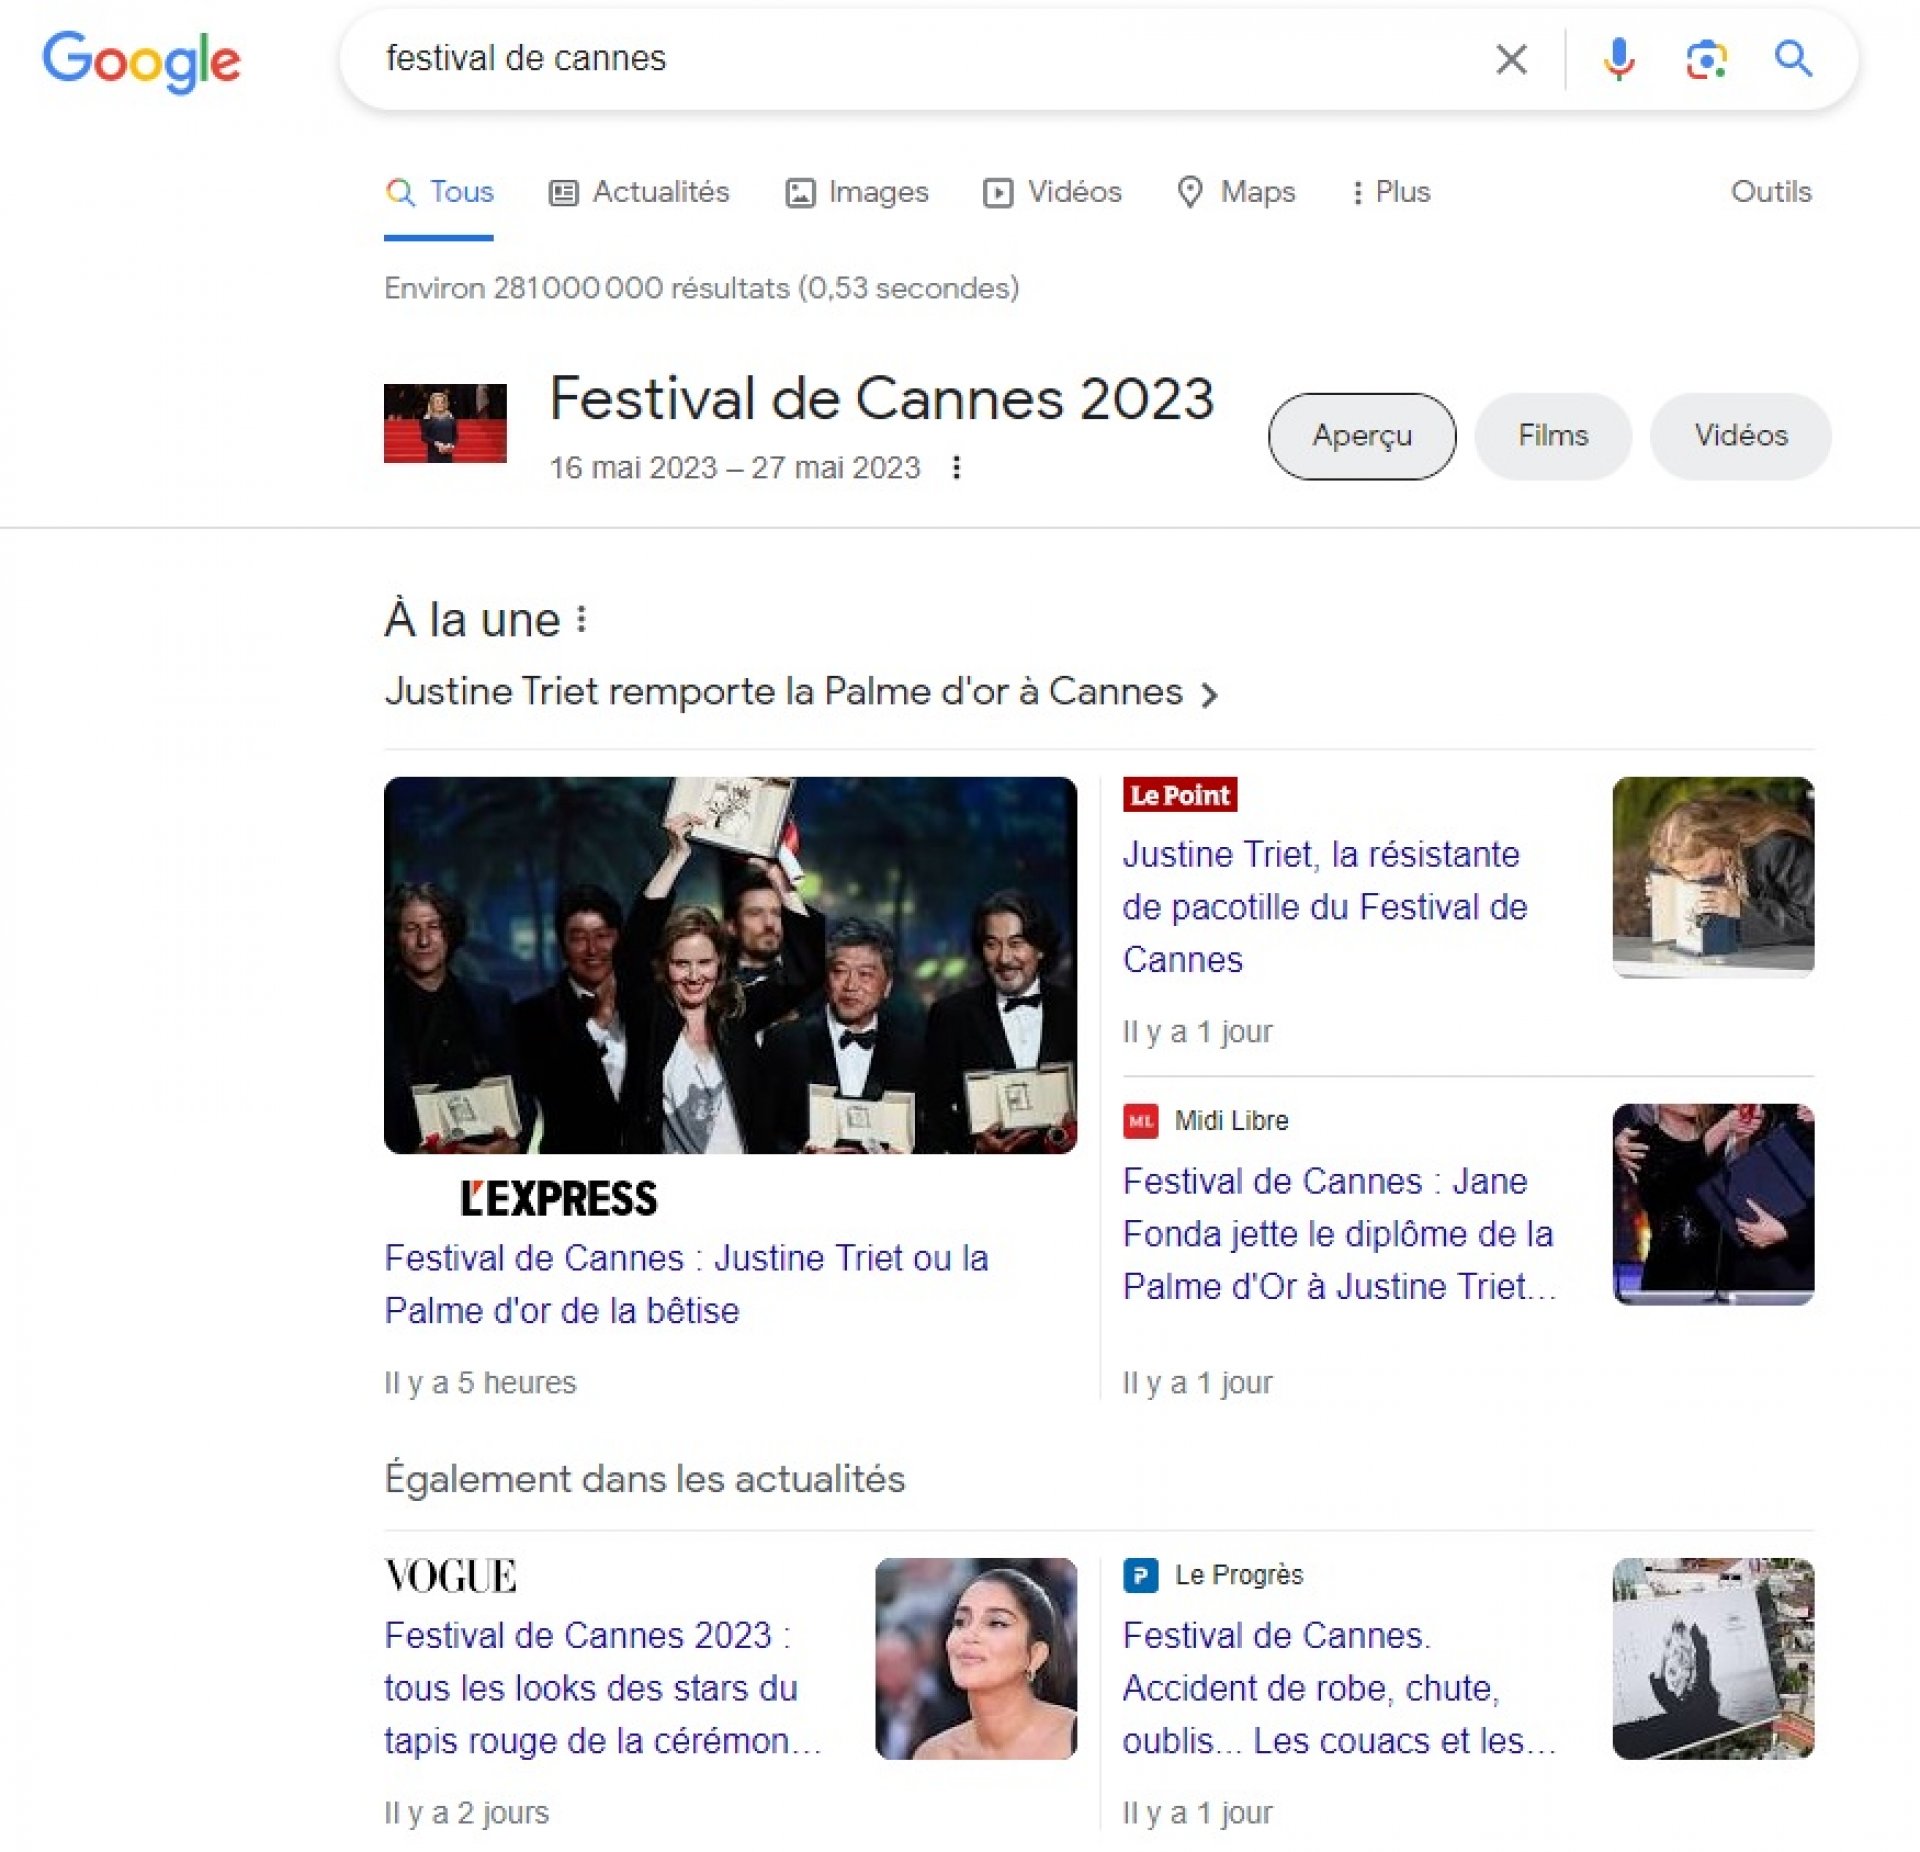
Task: Open 'Justine Triet ou la Palme d'or de la bêtise' article
Action: pyautogui.click(x=686, y=1284)
